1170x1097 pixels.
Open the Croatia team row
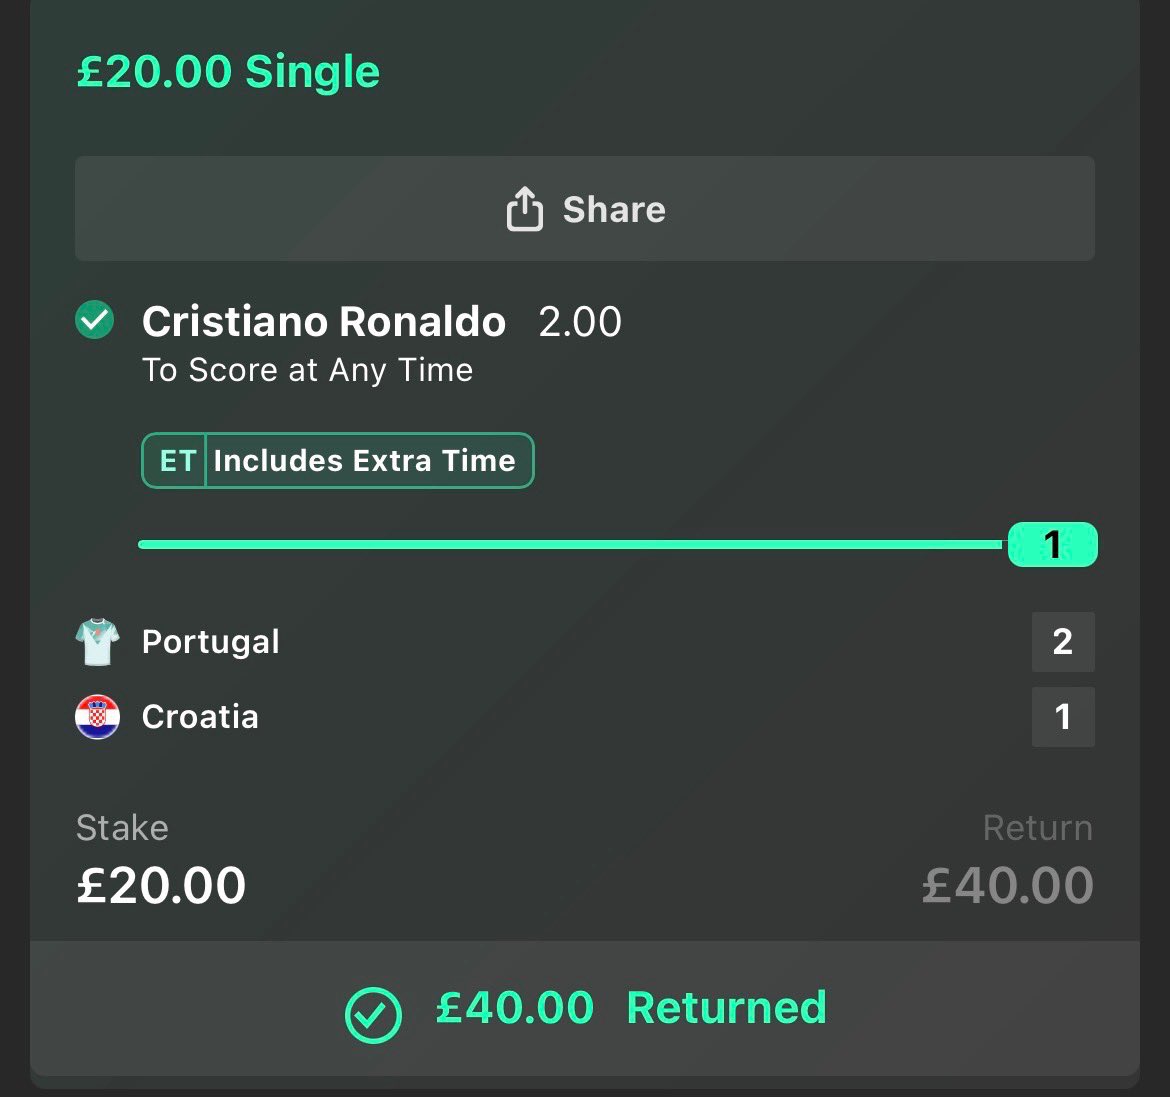coord(585,716)
